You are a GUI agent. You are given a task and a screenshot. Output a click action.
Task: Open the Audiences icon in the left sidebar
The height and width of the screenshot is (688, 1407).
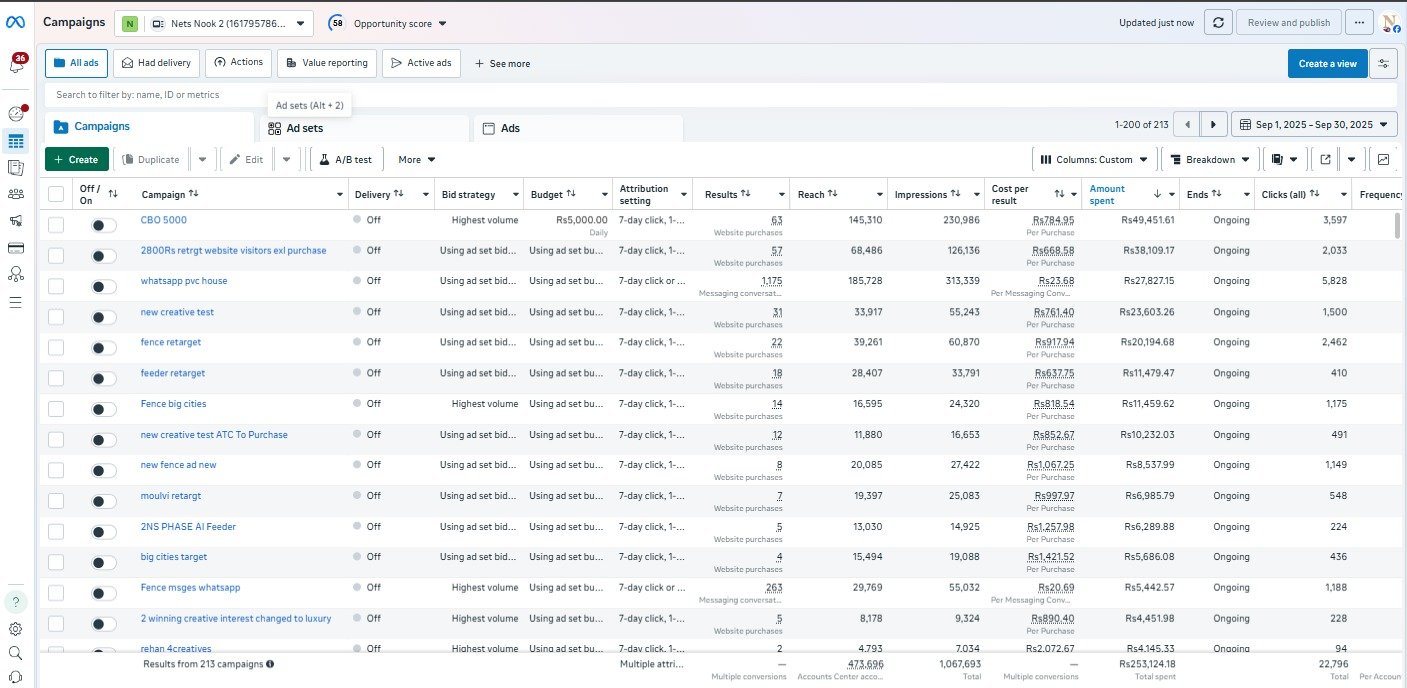16,194
